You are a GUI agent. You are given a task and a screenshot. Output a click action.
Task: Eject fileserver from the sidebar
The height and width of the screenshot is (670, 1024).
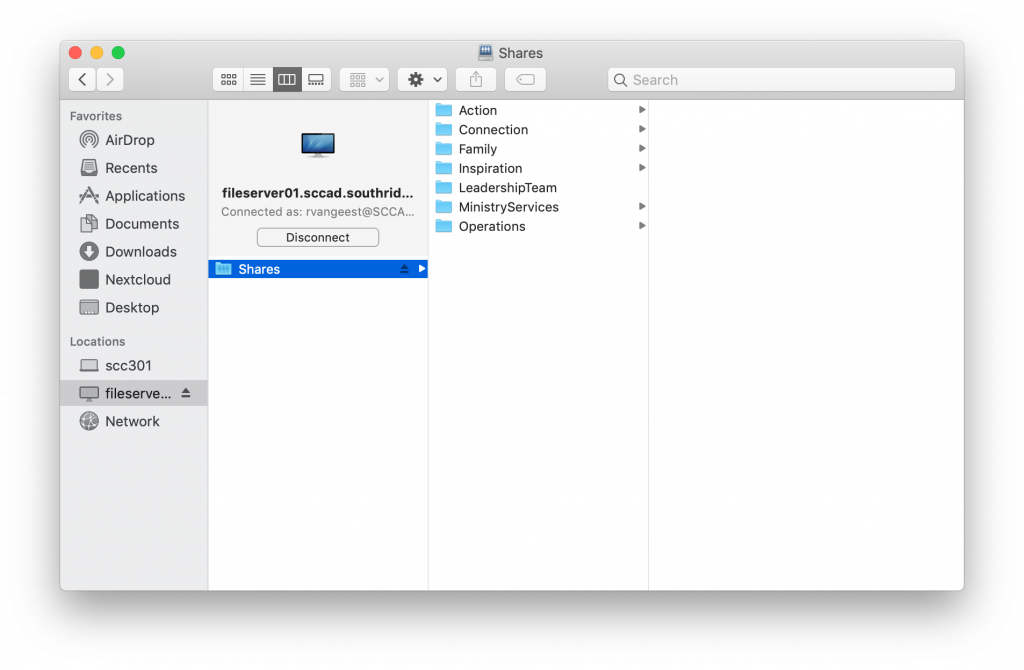tap(186, 394)
